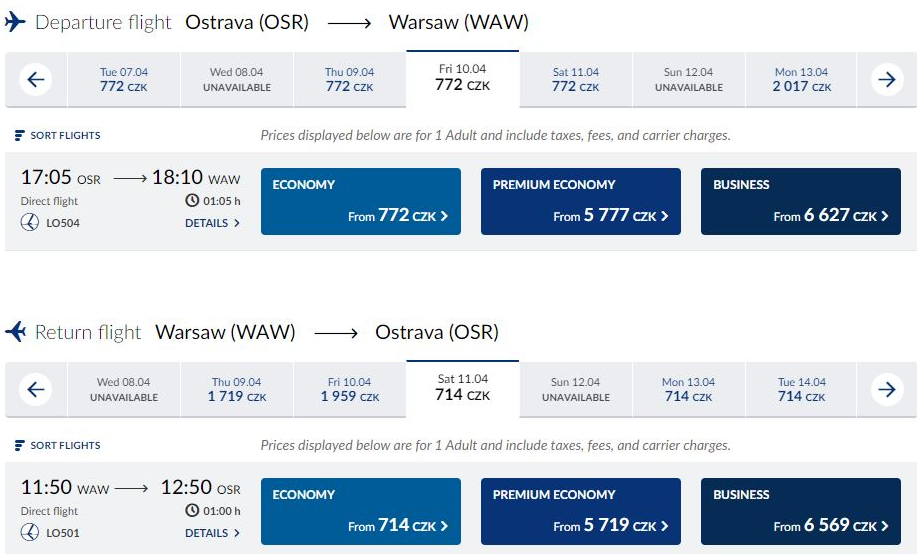Click sort icon above return flights

click(x=19, y=446)
